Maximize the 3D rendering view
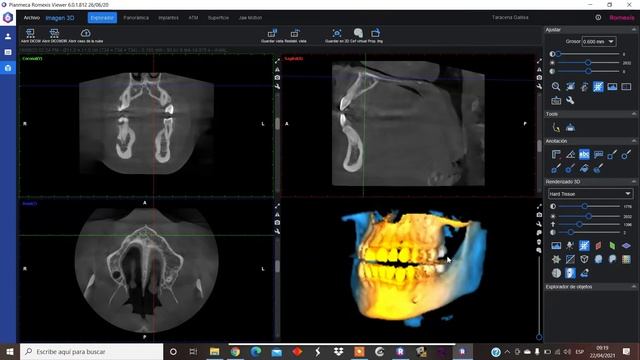The image size is (640, 360). point(539,206)
